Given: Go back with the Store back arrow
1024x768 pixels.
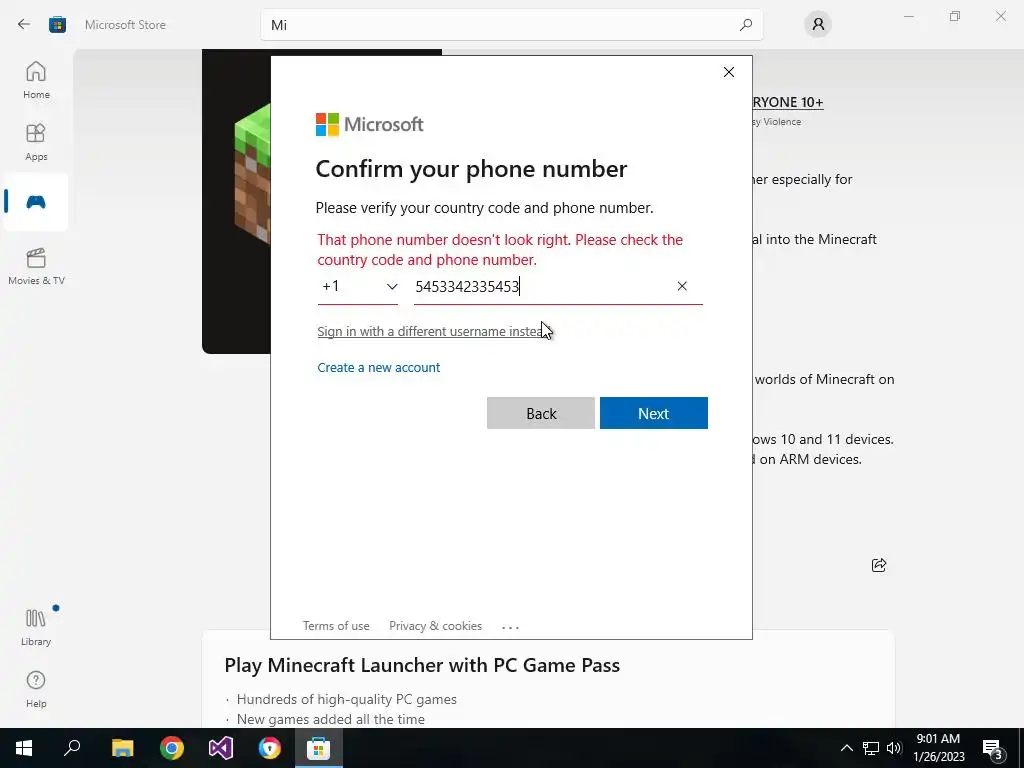Looking at the screenshot, I should point(24,25).
